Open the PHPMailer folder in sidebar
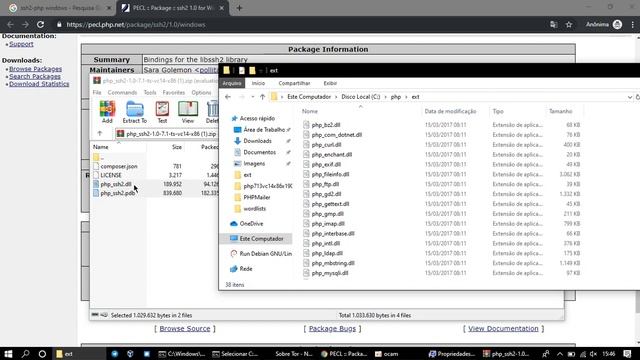The width and height of the screenshot is (640, 360). pos(253,198)
